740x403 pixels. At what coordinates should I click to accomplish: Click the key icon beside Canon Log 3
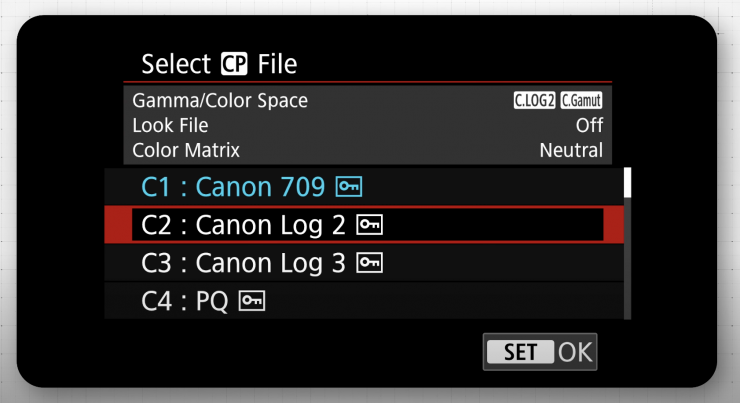click(x=369, y=263)
